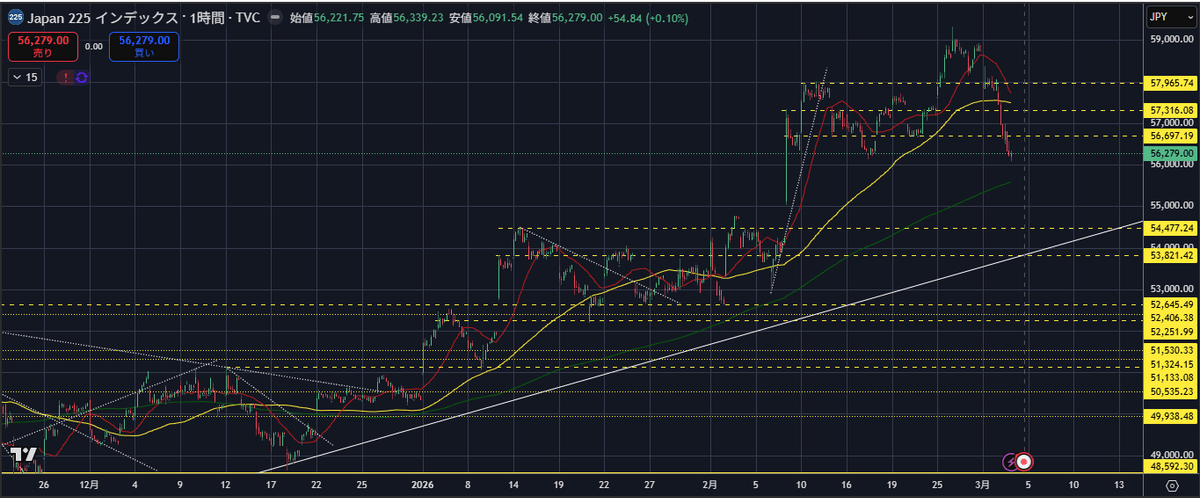Click the red exclamation warning indicator icon
1200x498 pixels.
(x=66, y=77)
